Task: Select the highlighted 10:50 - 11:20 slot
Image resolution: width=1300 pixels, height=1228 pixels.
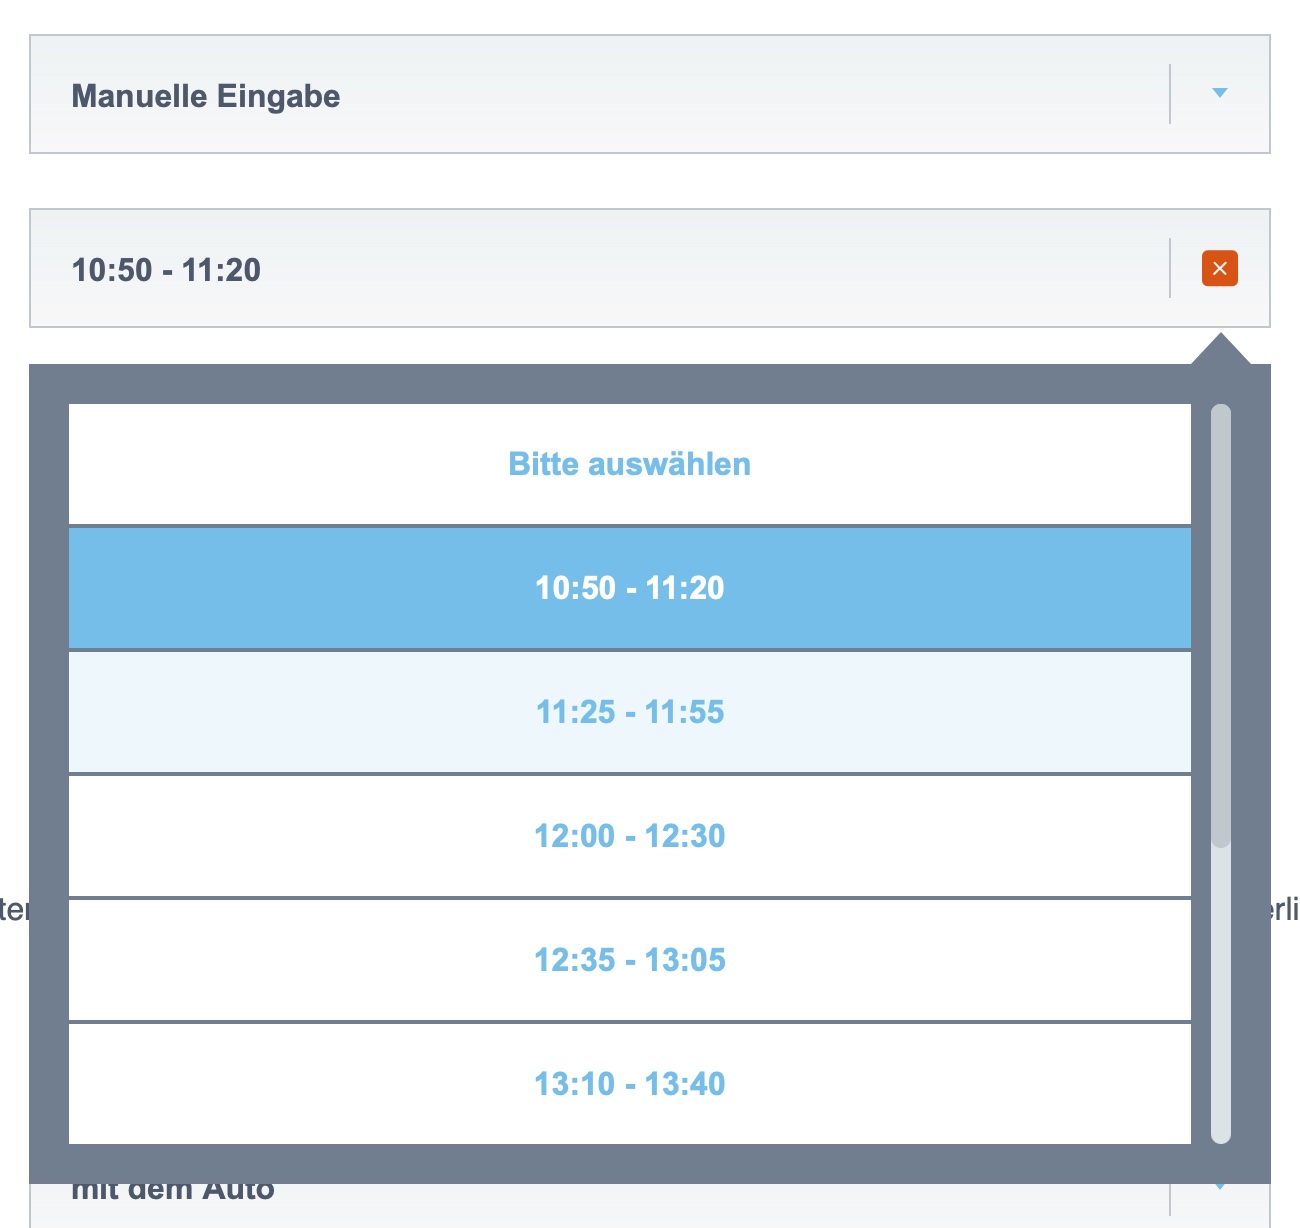Action: pos(629,588)
